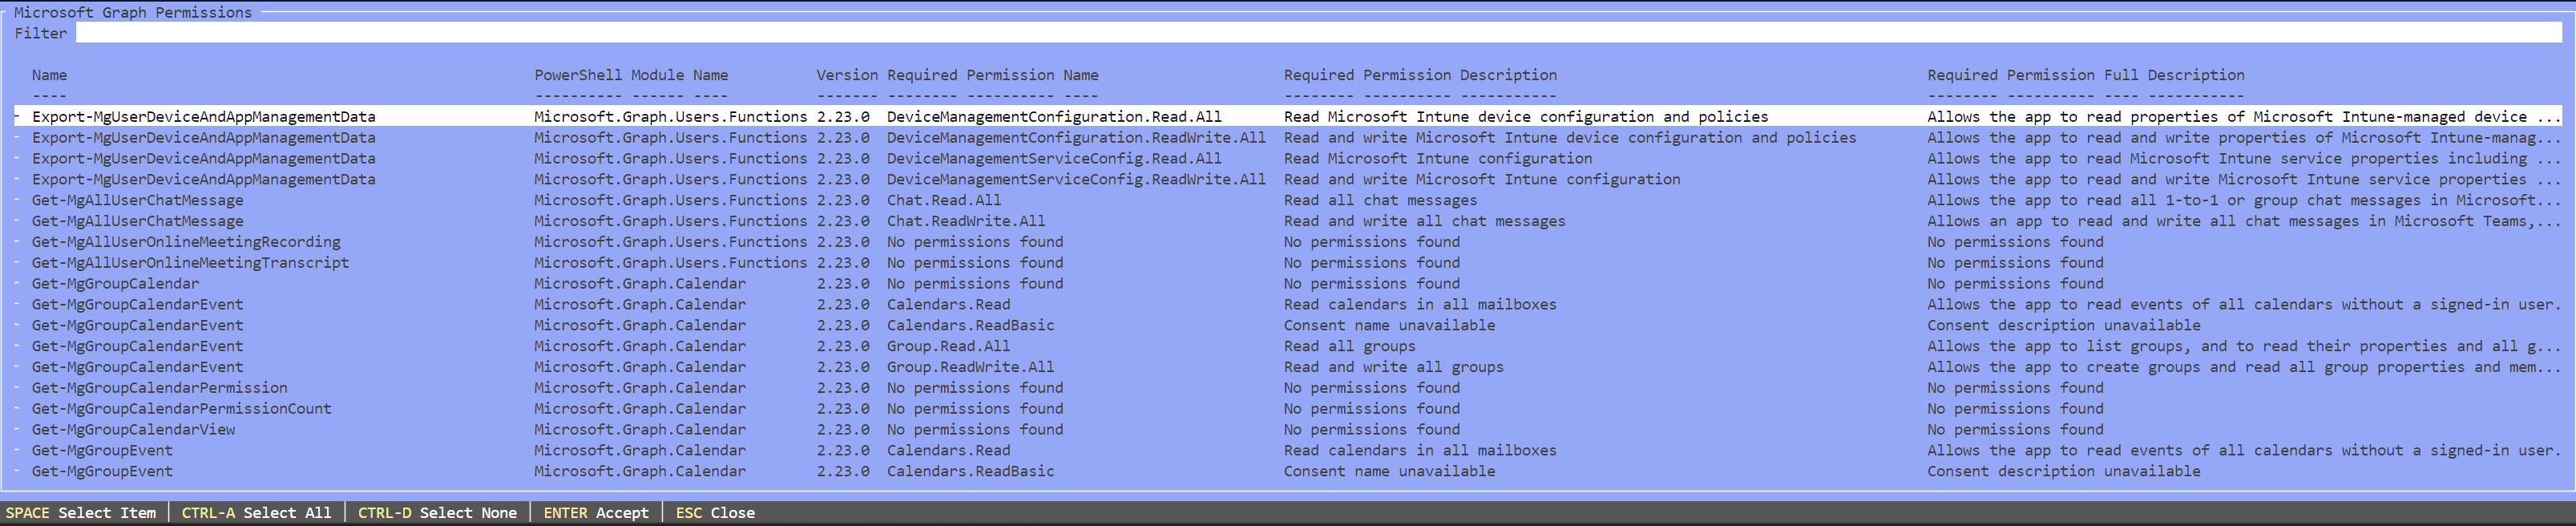The image size is (2576, 526).
Task: Click Calendars.Read in the Get-MgGroupCalendarEvent row
Action: click(948, 305)
